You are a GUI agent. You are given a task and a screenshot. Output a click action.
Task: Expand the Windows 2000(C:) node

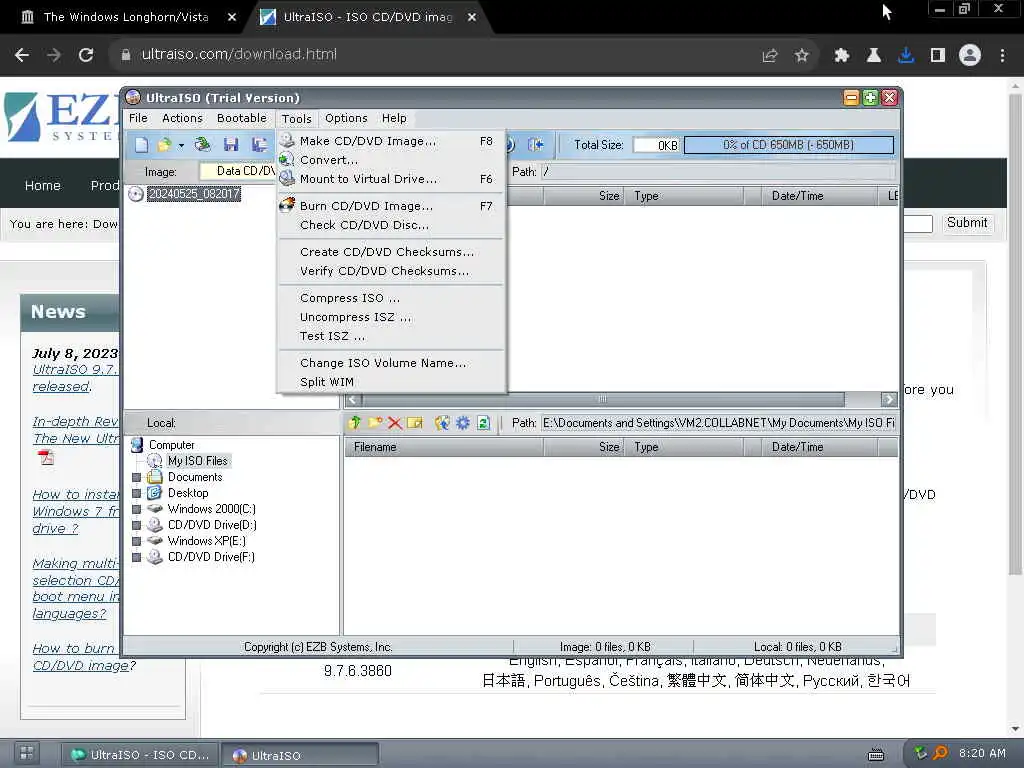(x=136, y=509)
